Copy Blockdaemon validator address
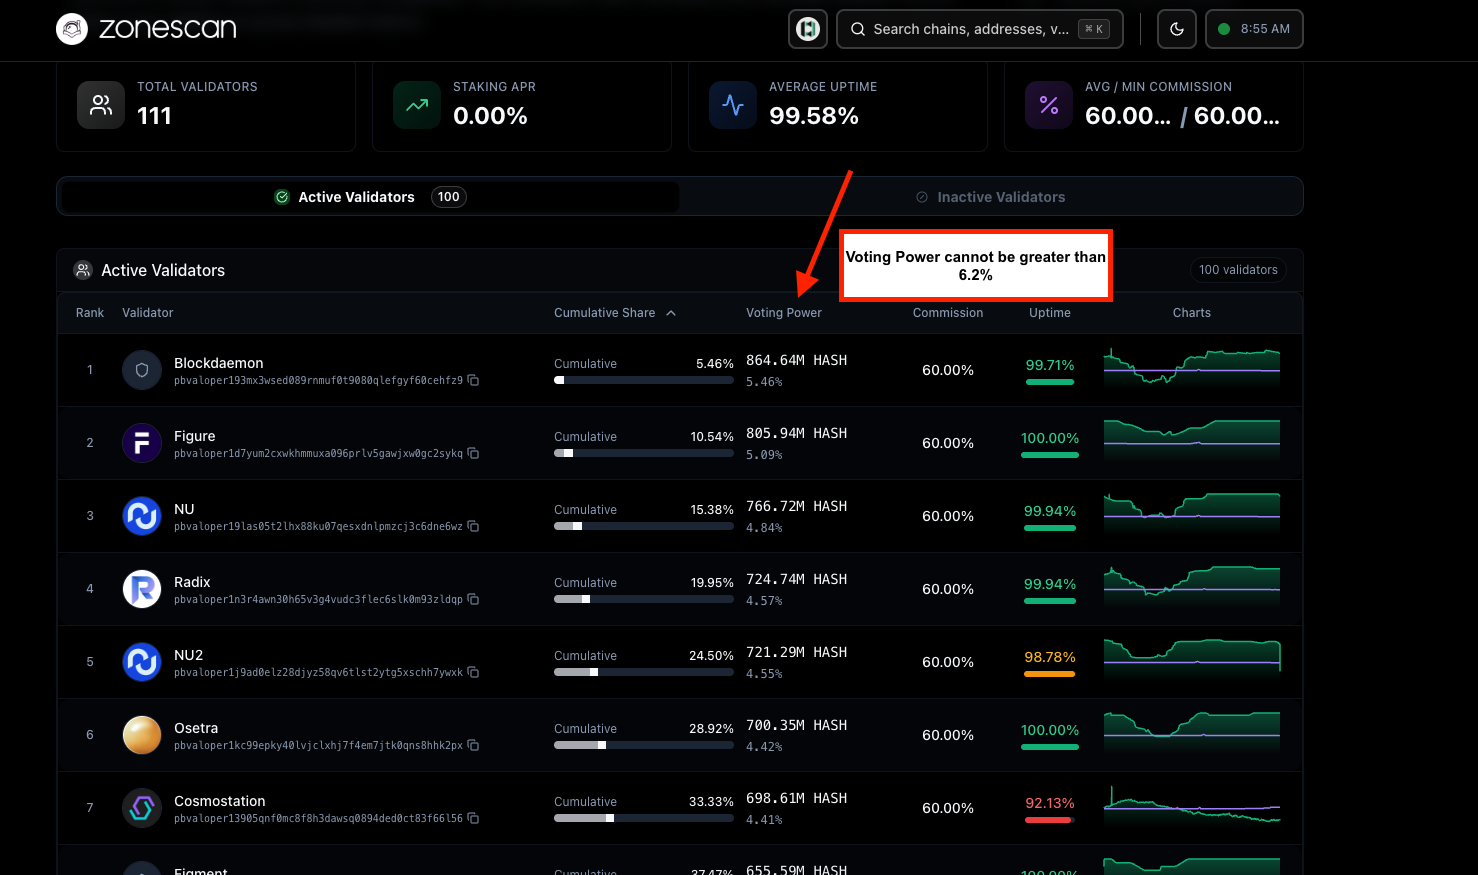This screenshot has height=875, width=1478. coord(473,381)
